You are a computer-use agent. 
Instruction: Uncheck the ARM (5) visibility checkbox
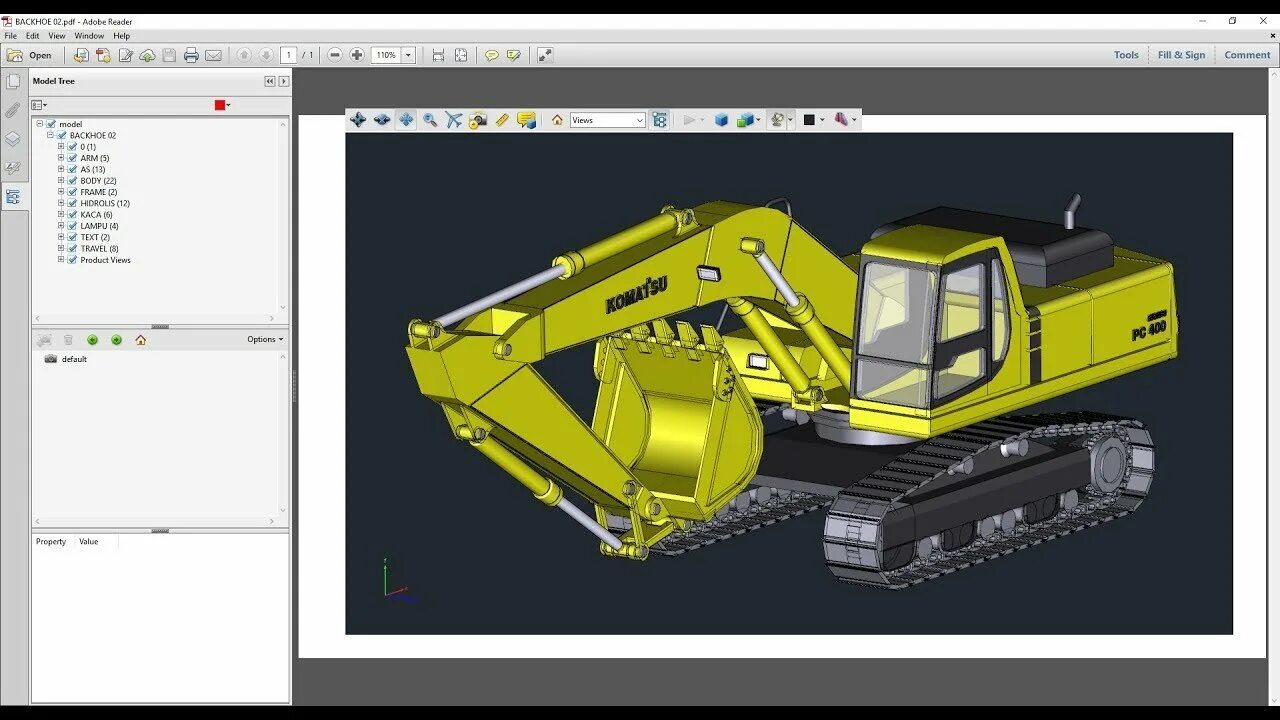pos(72,158)
